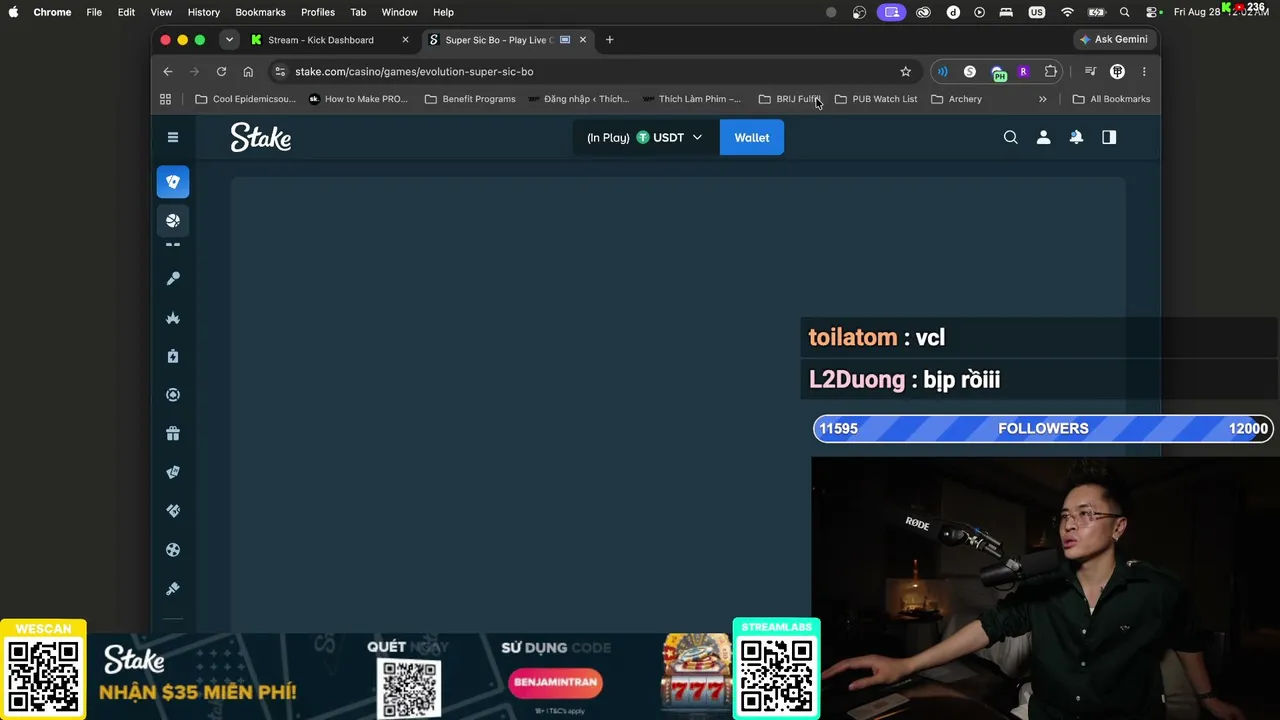
Task: Open the Cool Epidemicsou... bookmark folder
Action: click(x=246, y=99)
